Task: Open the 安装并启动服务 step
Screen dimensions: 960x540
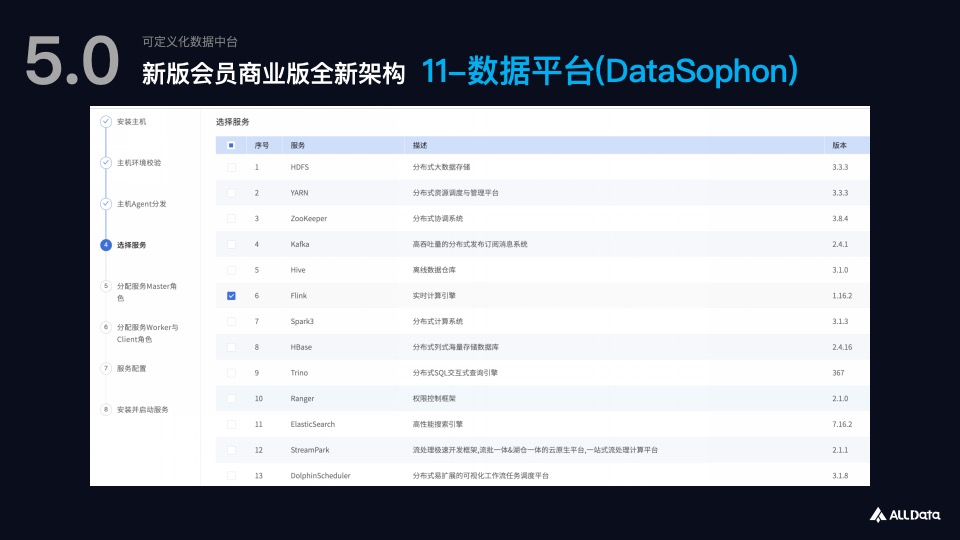Action: [143, 410]
